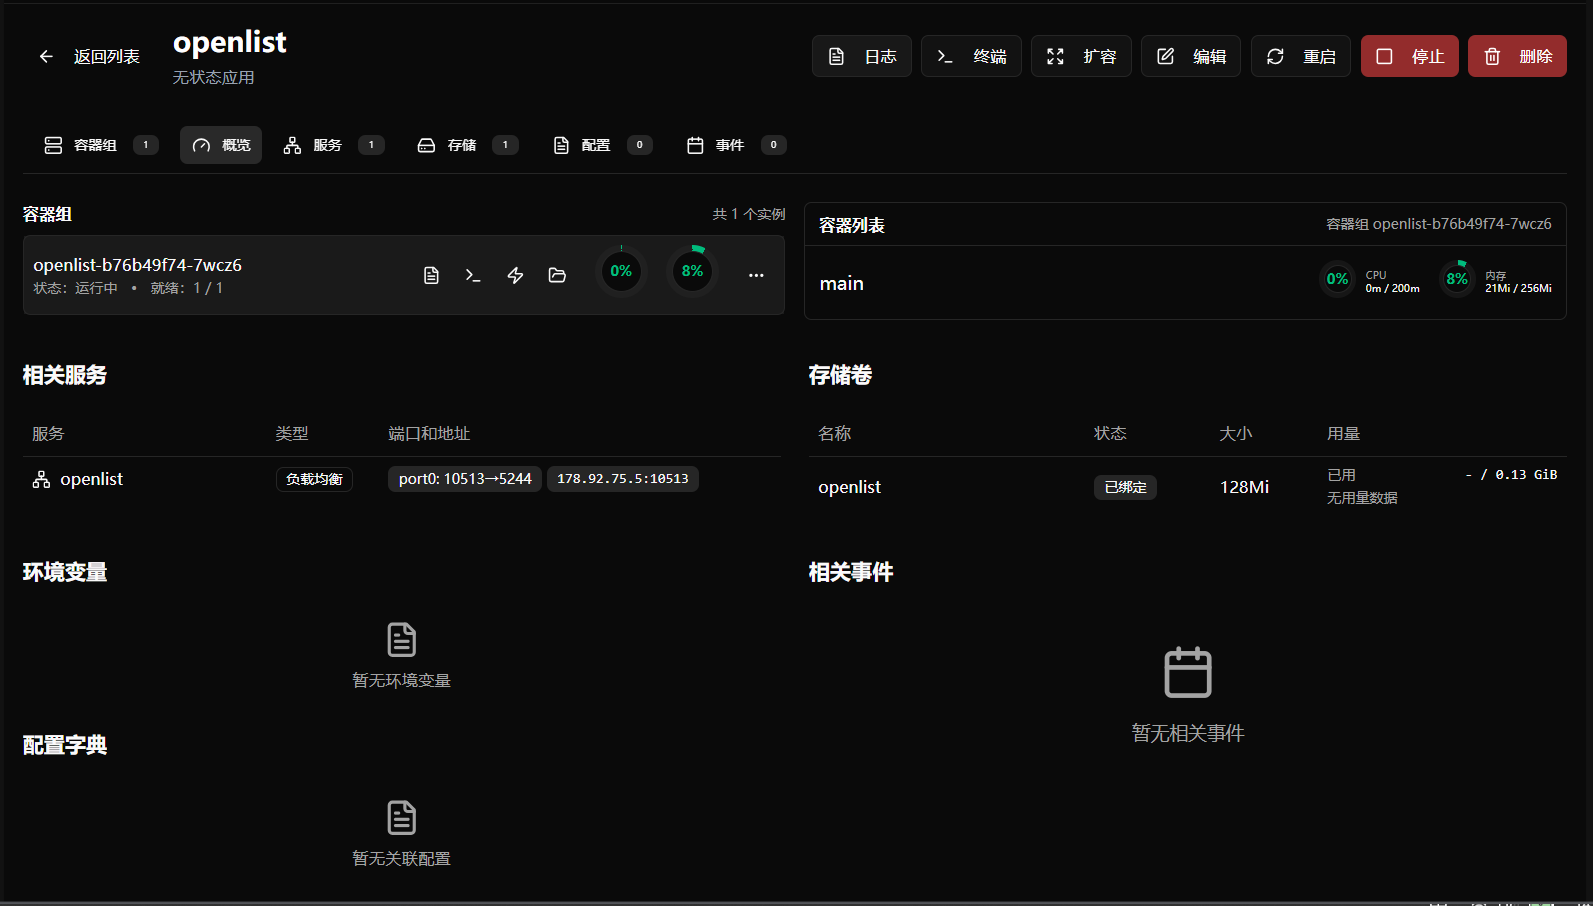Image resolution: width=1593 pixels, height=906 pixels.
Task: Go back via 返回列表 arrow
Action: click(46, 57)
